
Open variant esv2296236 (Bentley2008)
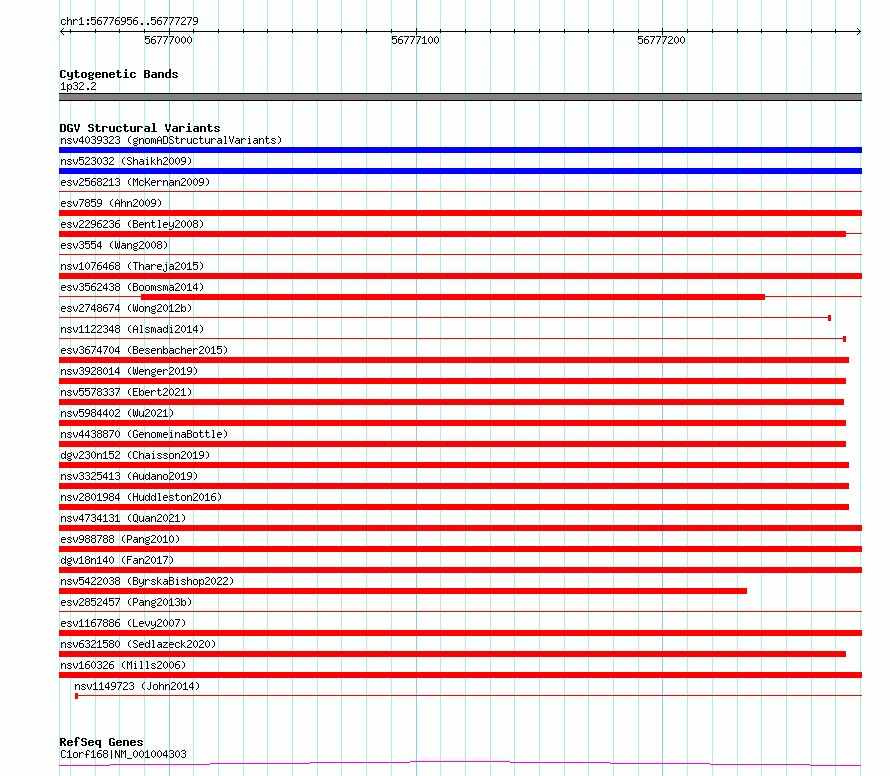[132, 224]
